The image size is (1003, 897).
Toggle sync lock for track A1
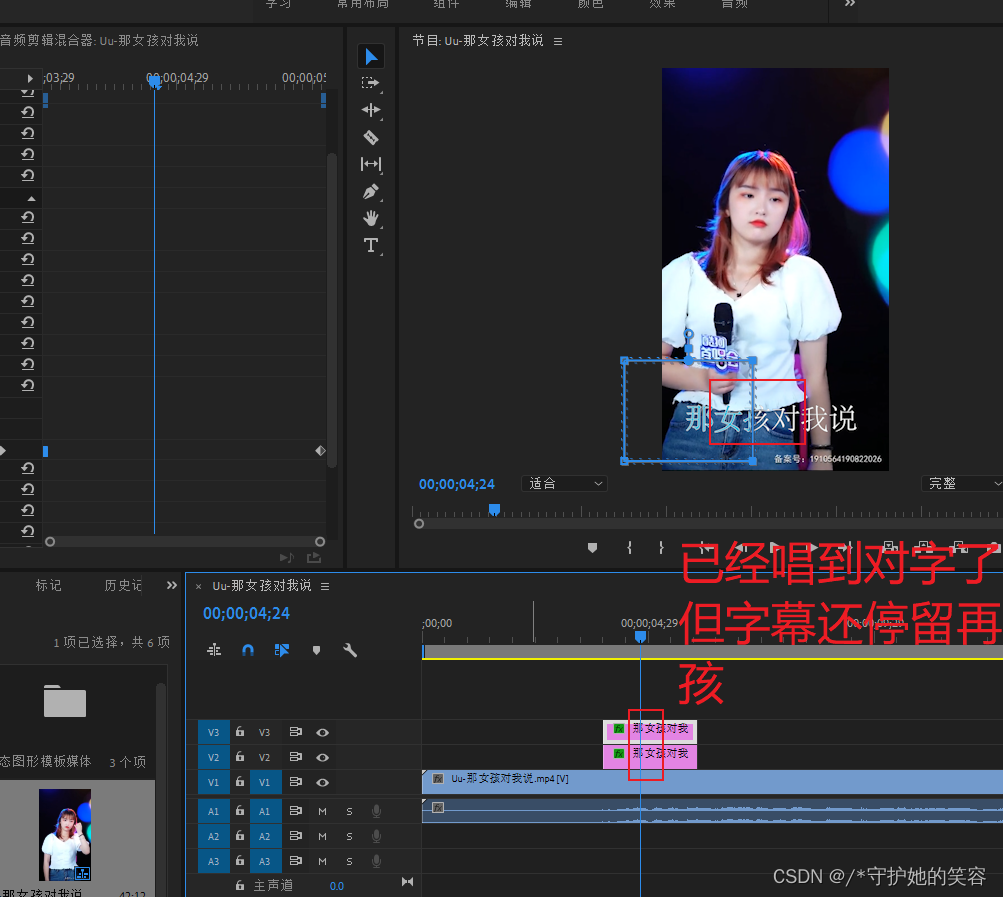pyautogui.click(x=296, y=811)
